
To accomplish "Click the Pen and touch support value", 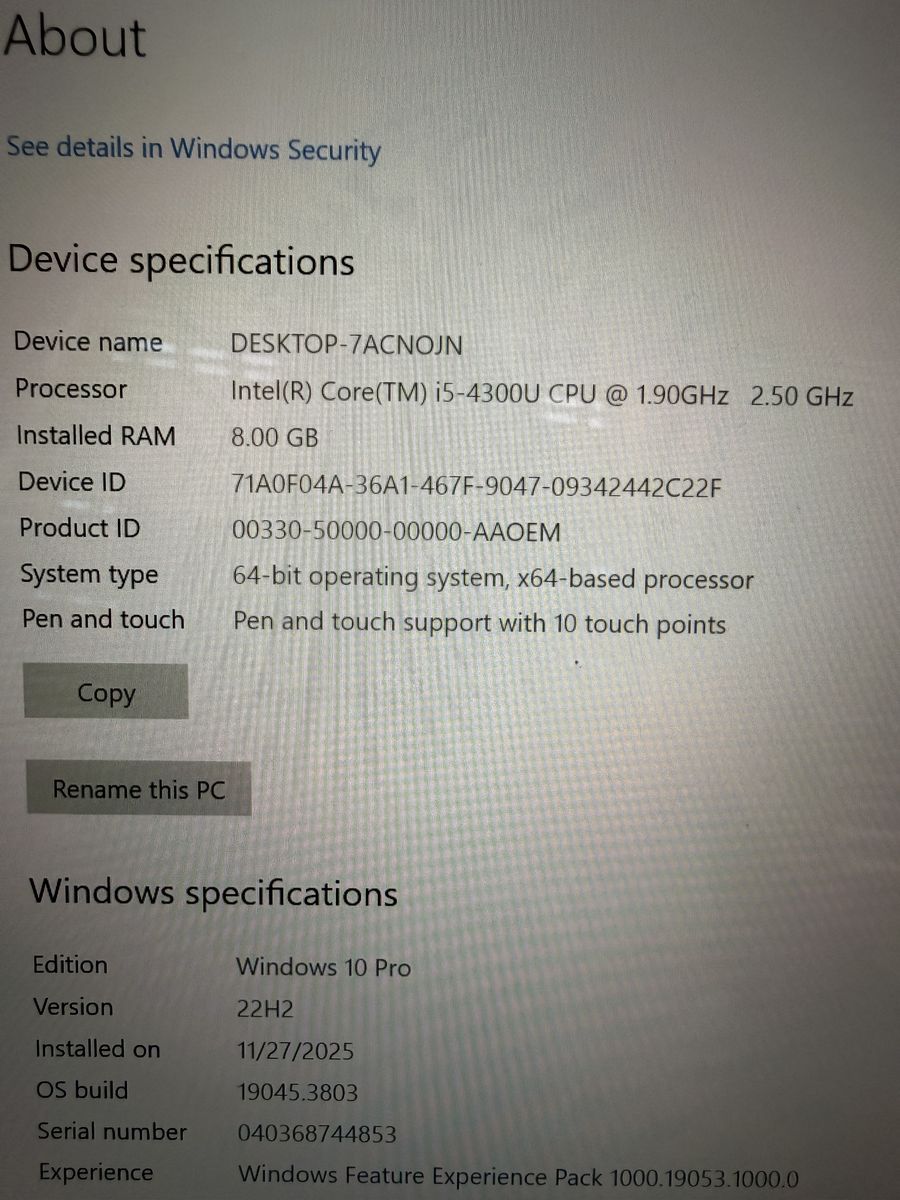I will (479, 624).
